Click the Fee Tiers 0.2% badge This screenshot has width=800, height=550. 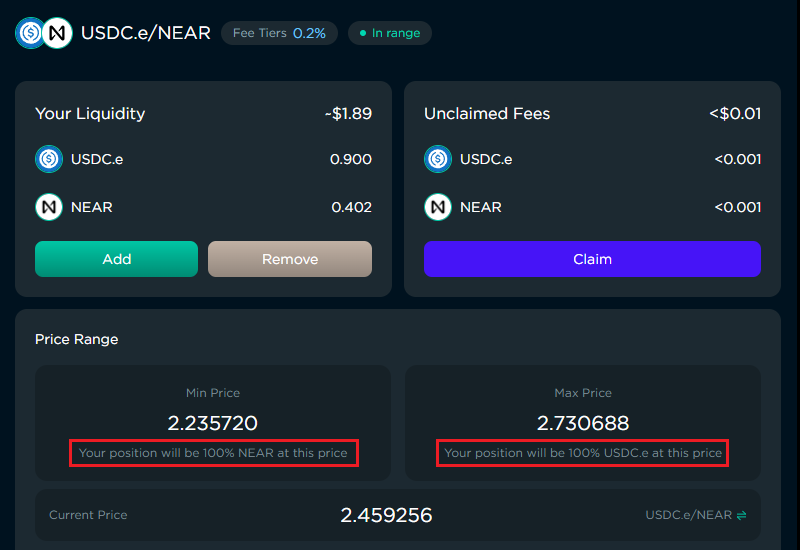[x=279, y=33]
